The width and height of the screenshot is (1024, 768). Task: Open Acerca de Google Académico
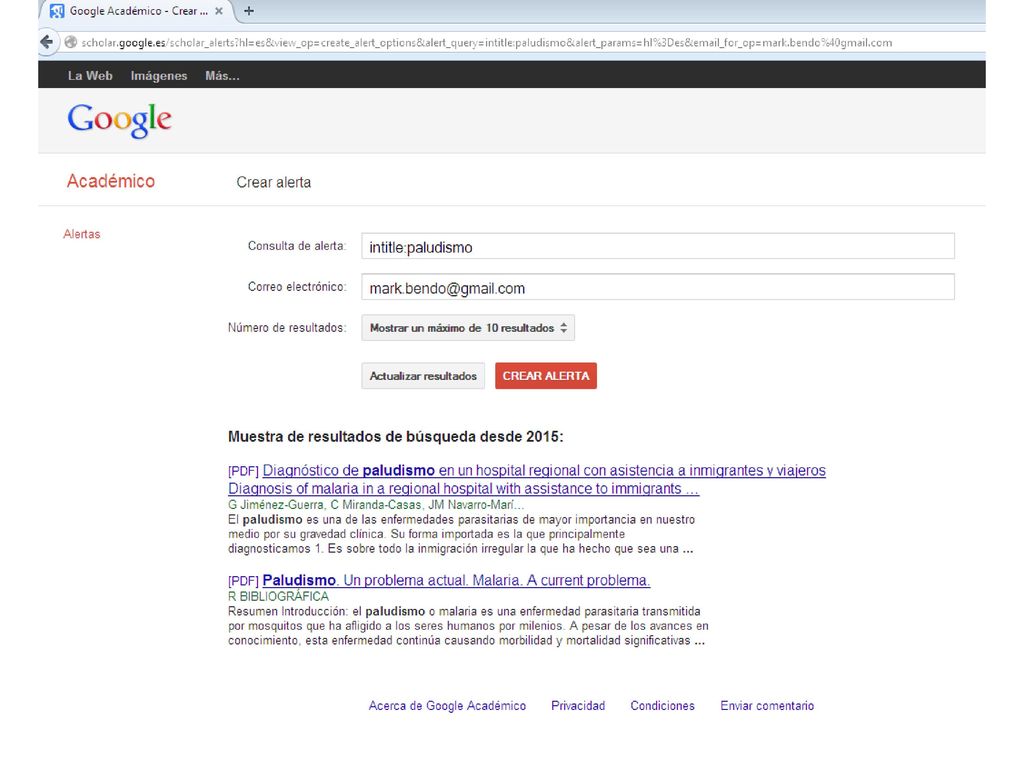point(447,706)
